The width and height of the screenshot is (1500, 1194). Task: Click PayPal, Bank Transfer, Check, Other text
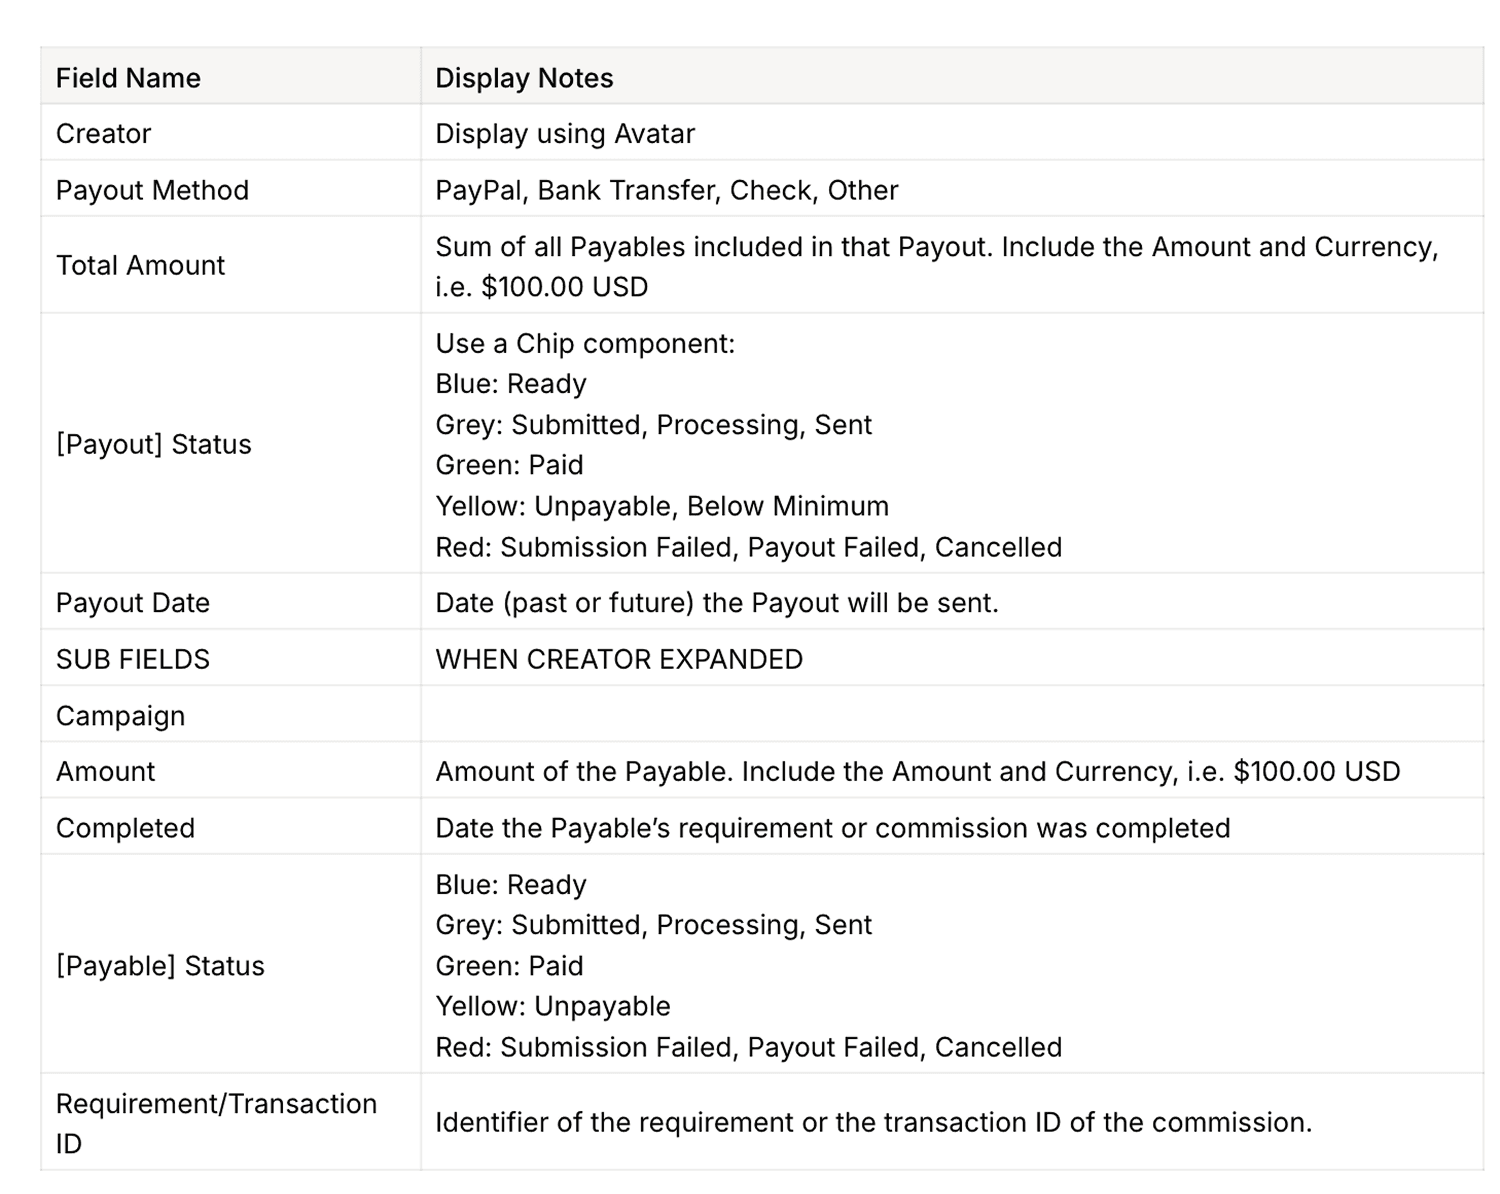pos(667,190)
